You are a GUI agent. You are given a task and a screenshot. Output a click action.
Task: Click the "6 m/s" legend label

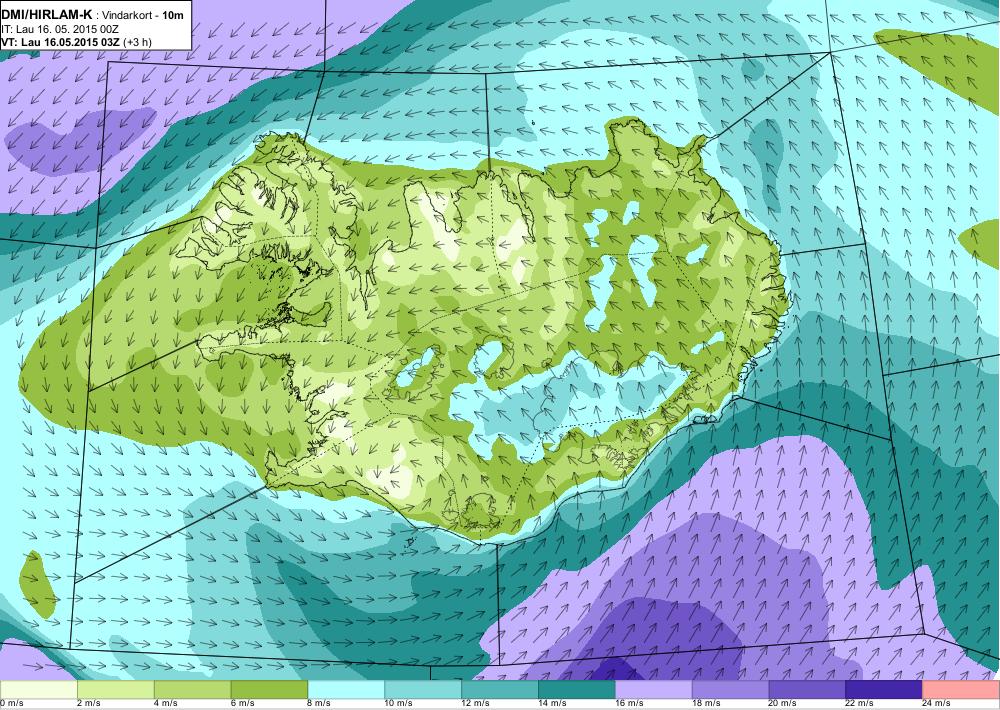(242, 704)
